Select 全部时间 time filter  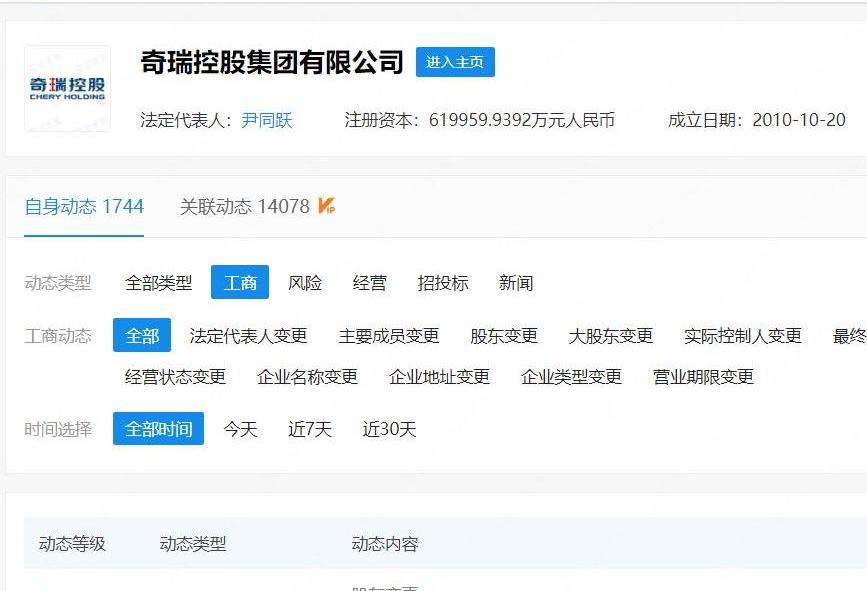pyautogui.click(x=158, y=428)
